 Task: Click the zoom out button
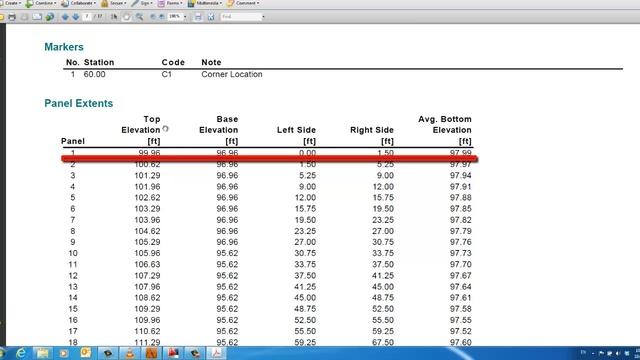(153, 17)
